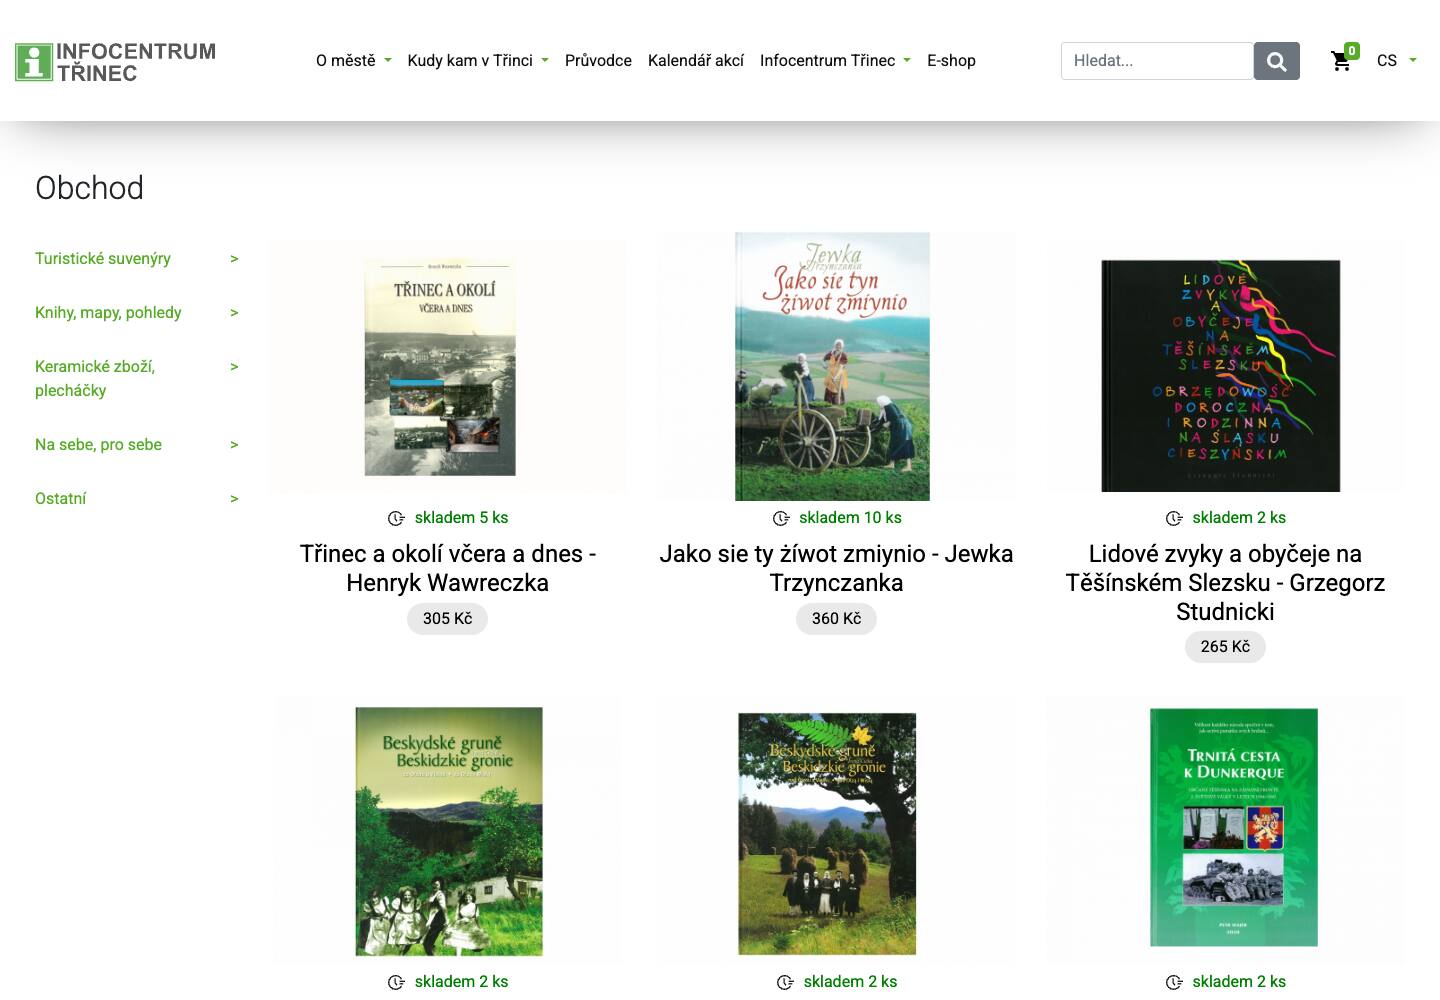
Task: Expand the 'Kudy kam v Třinci' dropdown
Action: click(478, 60)
